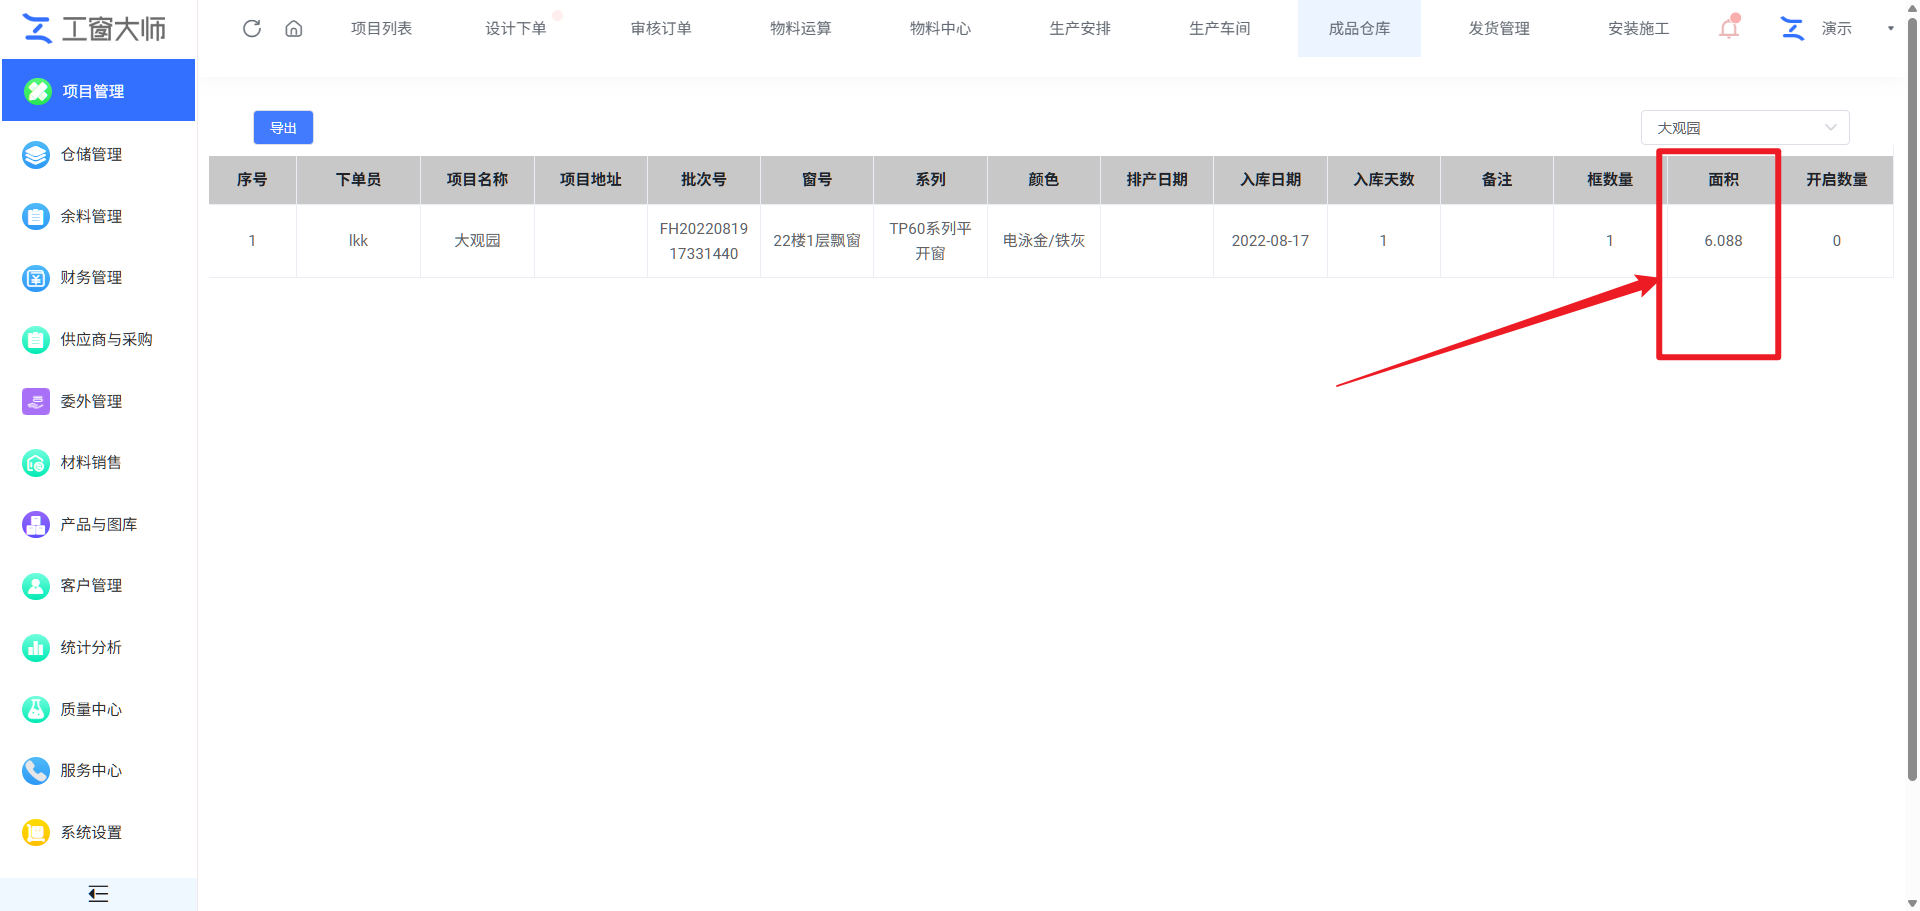1920x911 pixels.
Task: Go to home via house icon
Action: (x=294, y=28)
